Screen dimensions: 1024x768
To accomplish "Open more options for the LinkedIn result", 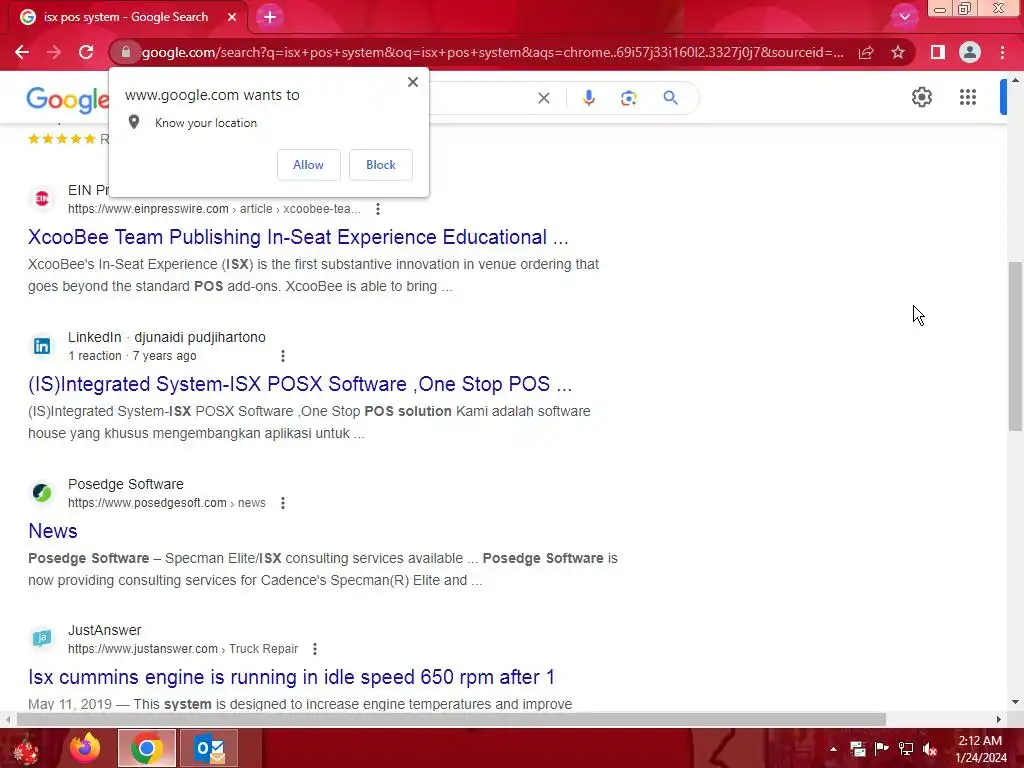I will pyautogui.click(x=283, y=356).
